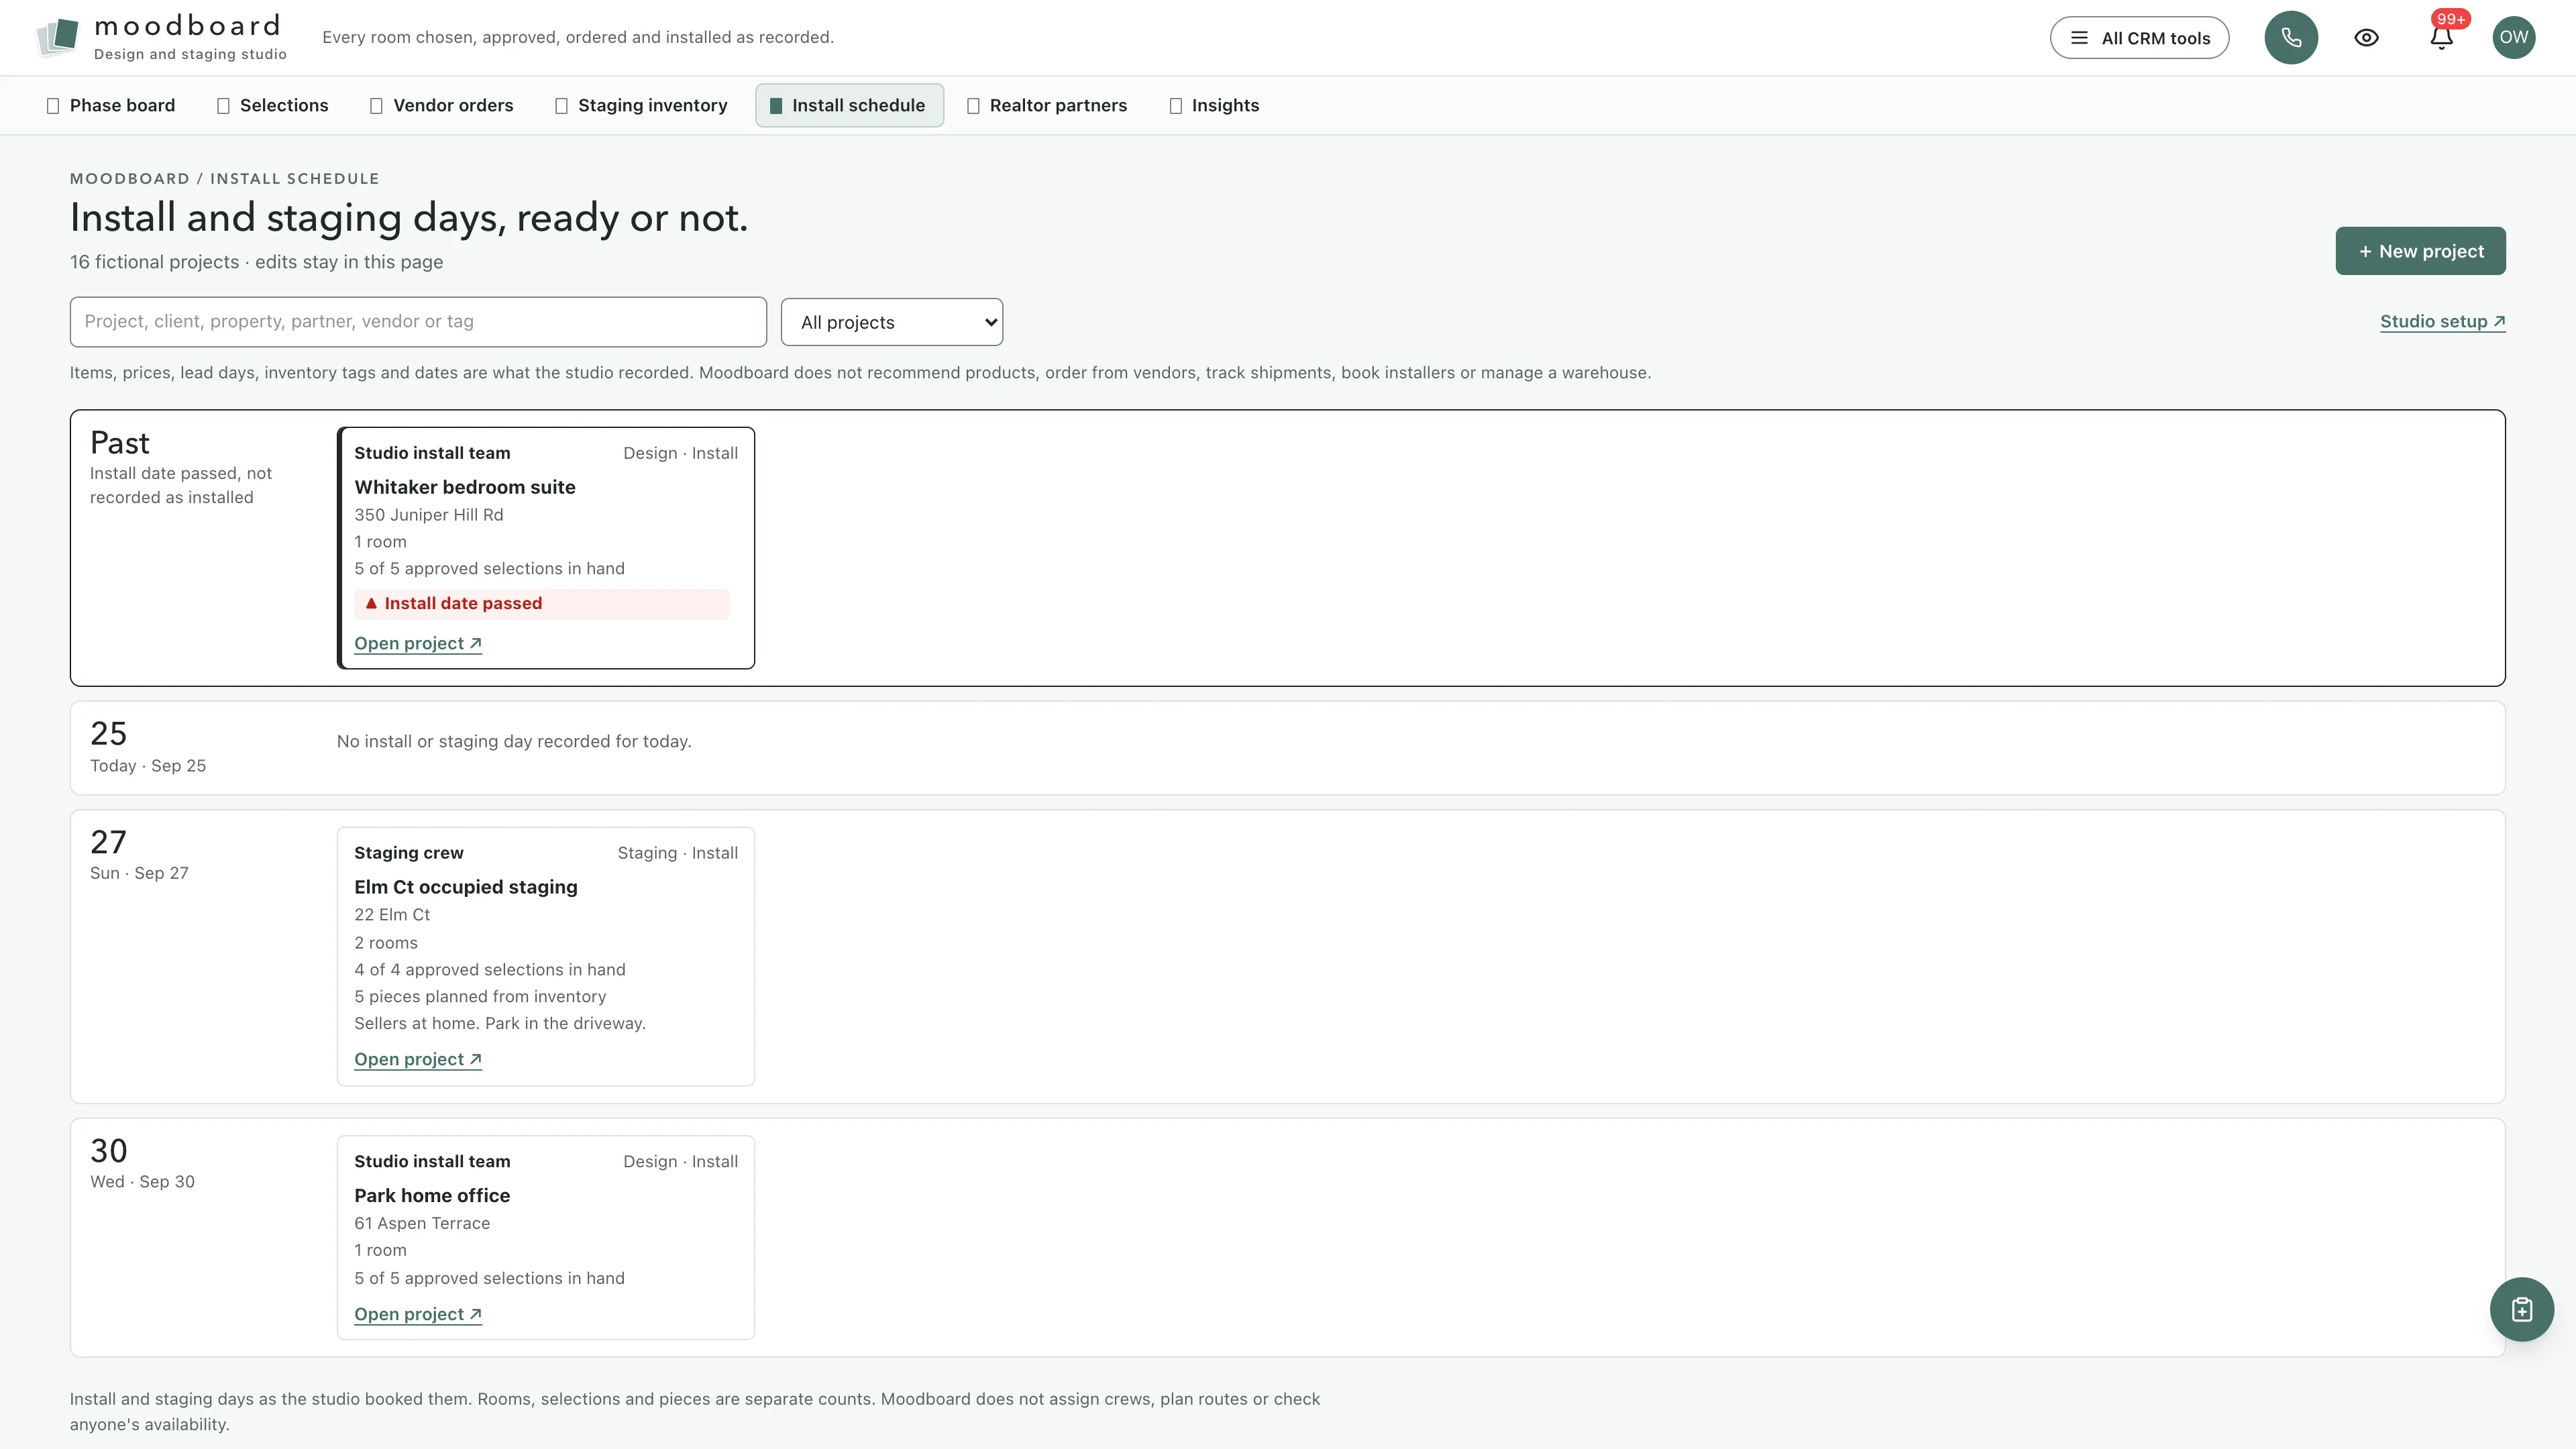This screenshot has width=2576, height=1449.
Task: Click the Realtor partners tab icon
Action: pos(973,106)
